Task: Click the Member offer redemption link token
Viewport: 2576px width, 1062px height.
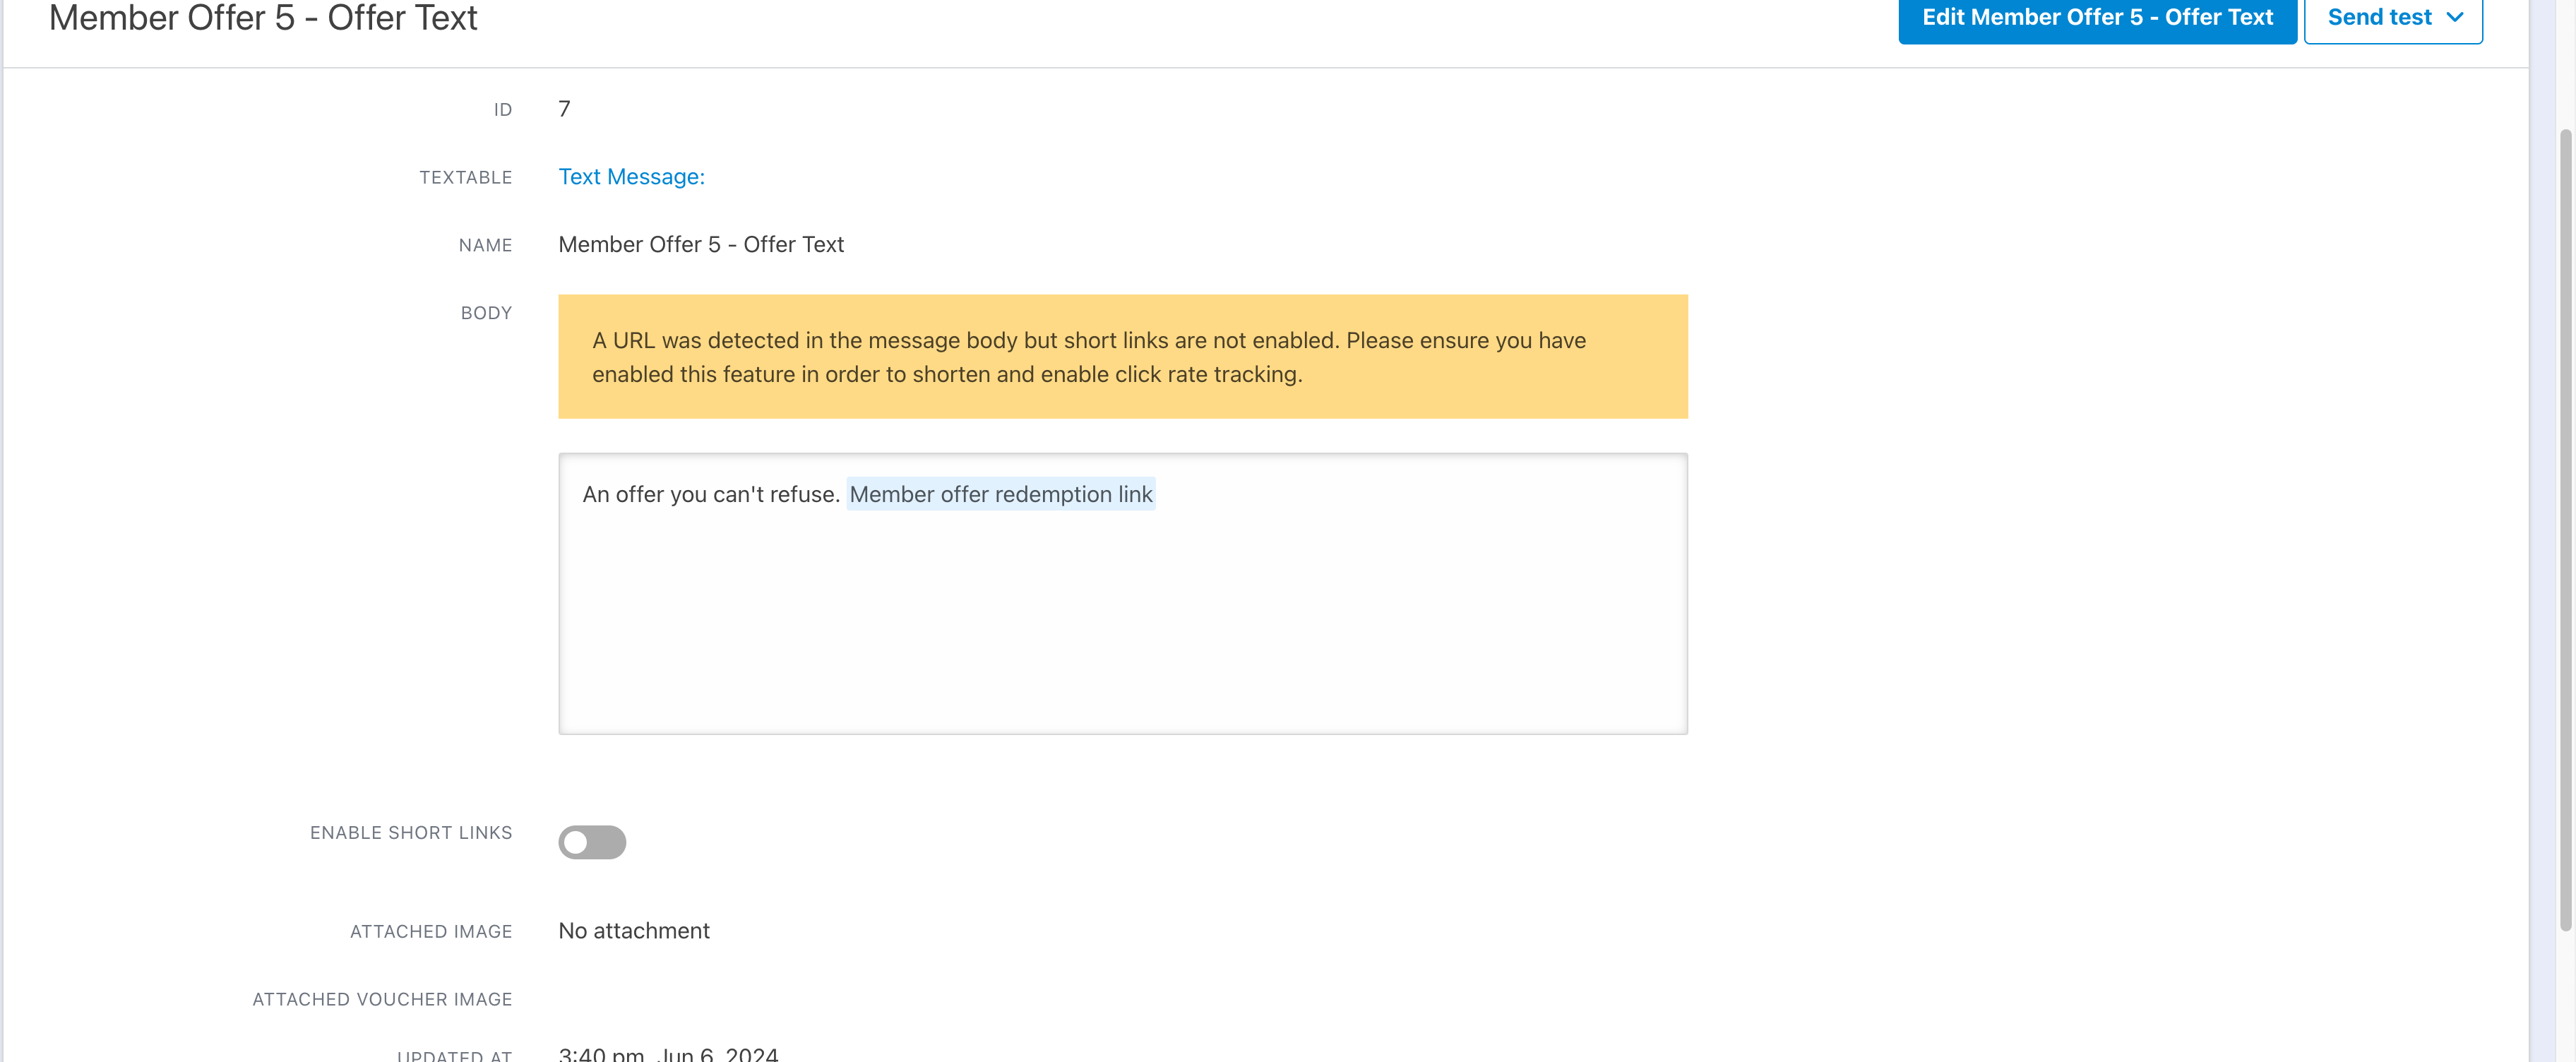Action: tap(1000, 494)
